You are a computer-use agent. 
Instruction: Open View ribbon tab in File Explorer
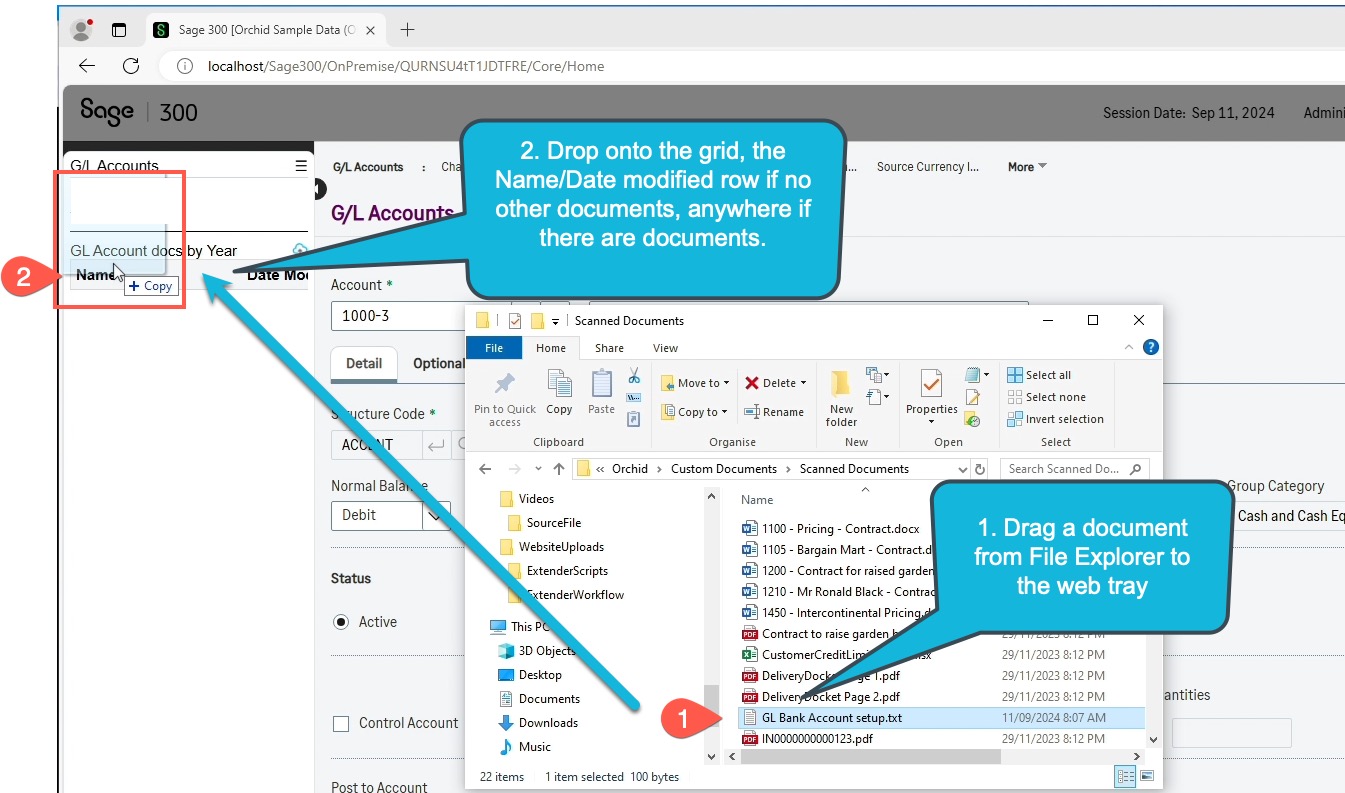click(x=665, y=348)
